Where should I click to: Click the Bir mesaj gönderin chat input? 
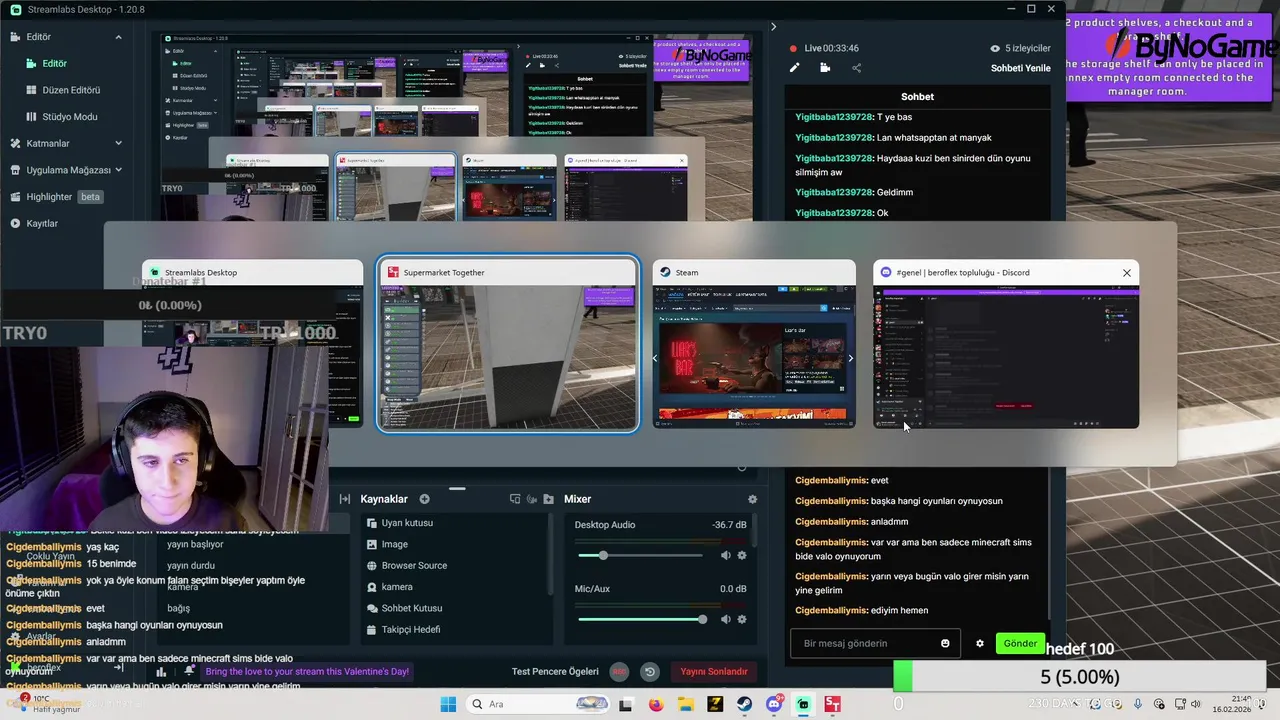click(864, 643)
